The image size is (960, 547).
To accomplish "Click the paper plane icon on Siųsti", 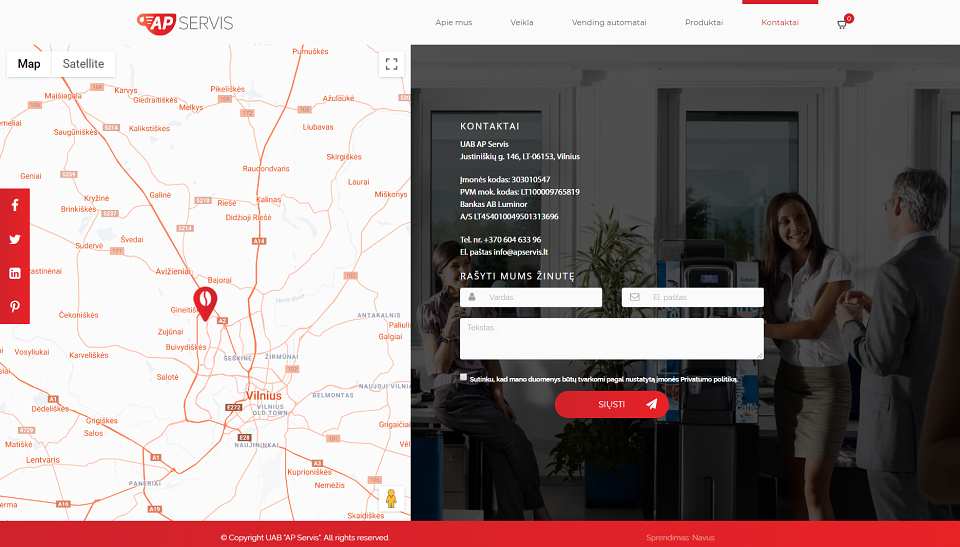I will click(x=651, y=404).
